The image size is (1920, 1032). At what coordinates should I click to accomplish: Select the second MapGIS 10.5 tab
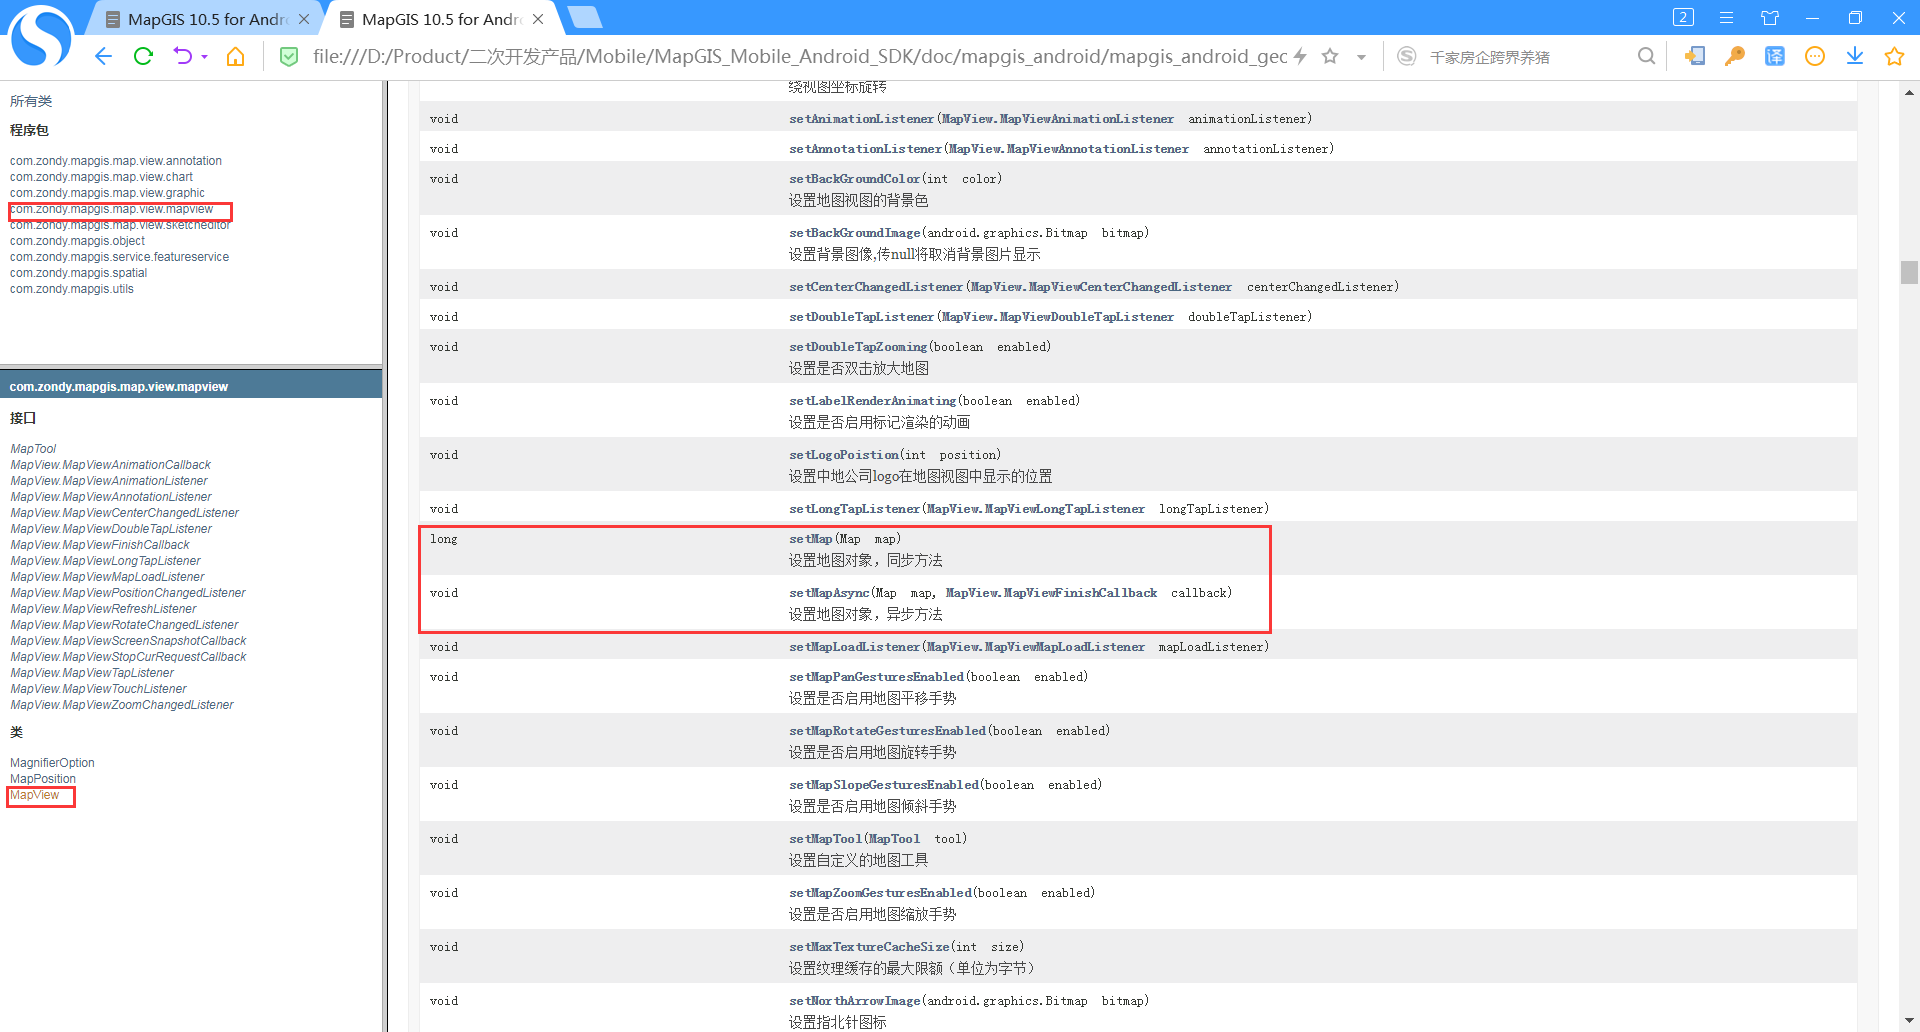coord(440,19)
